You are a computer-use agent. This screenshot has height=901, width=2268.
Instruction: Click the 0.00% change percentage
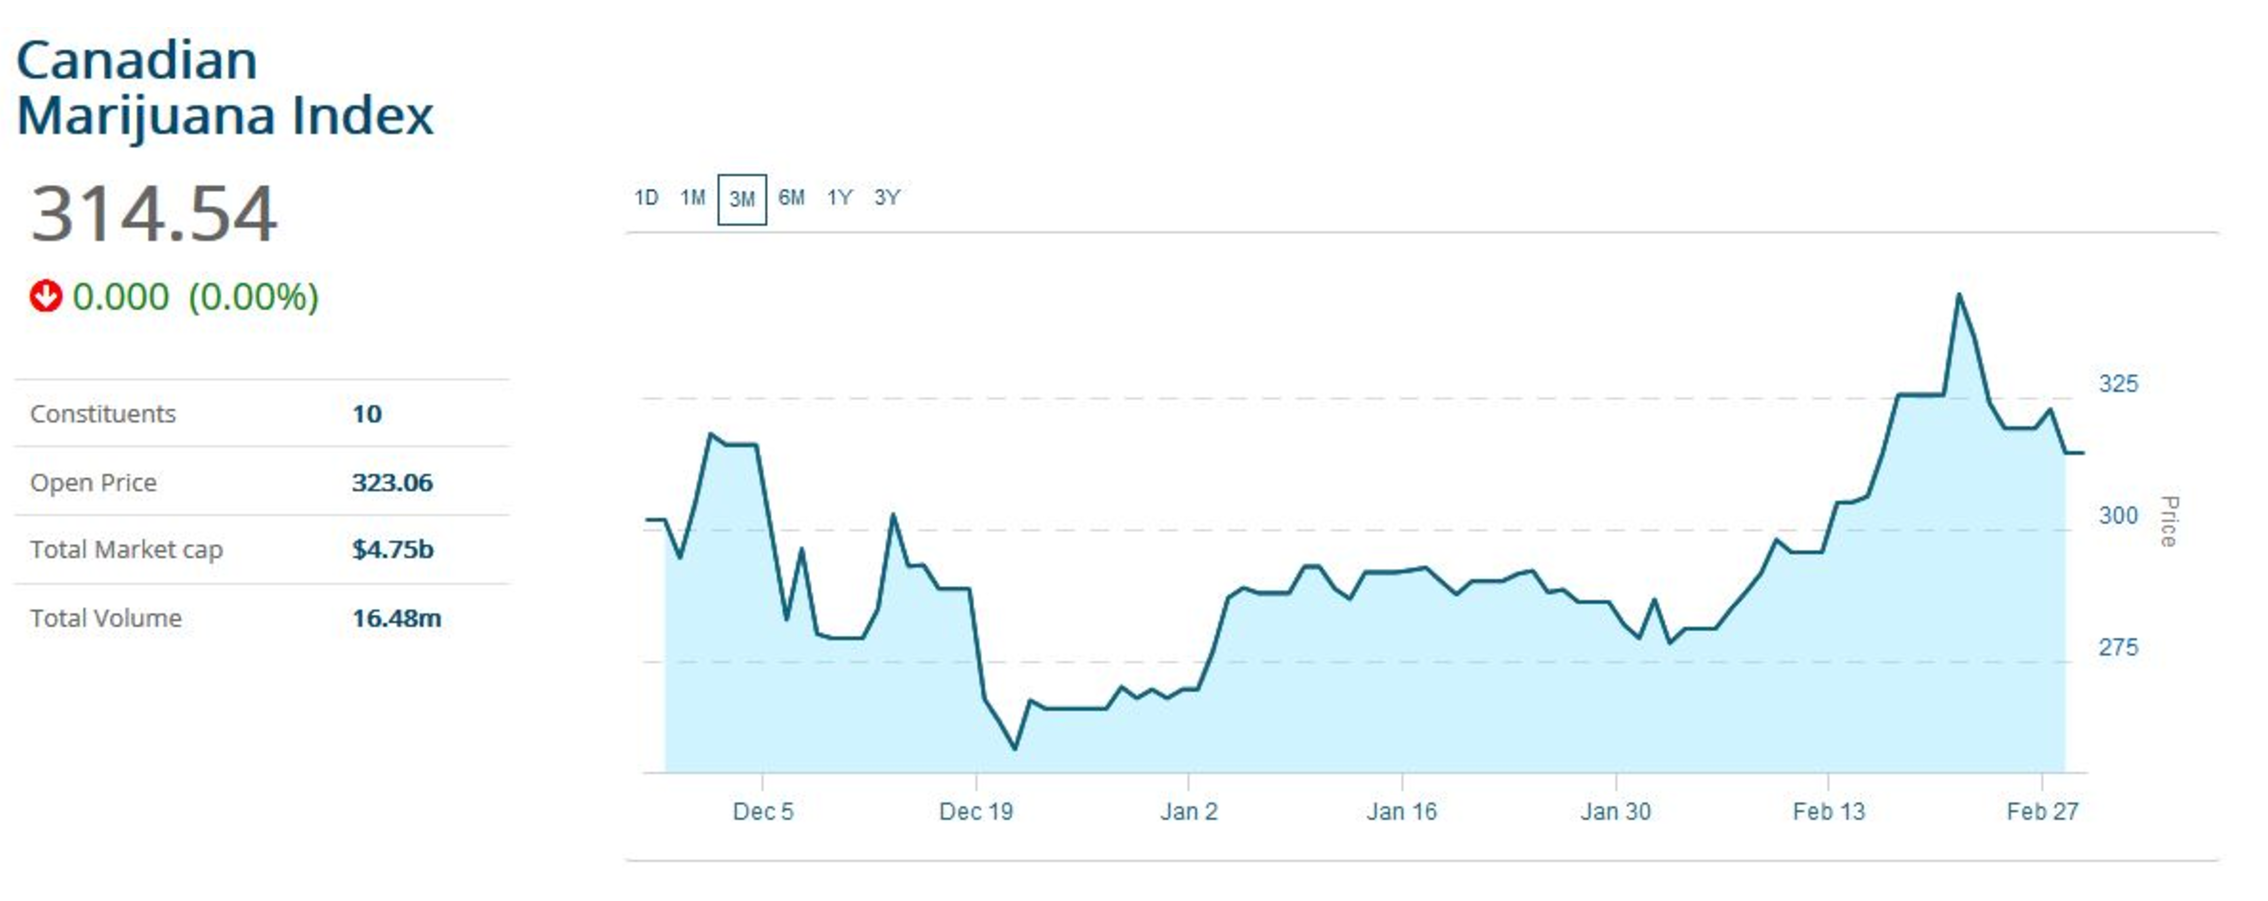click(x=254, y=297)
